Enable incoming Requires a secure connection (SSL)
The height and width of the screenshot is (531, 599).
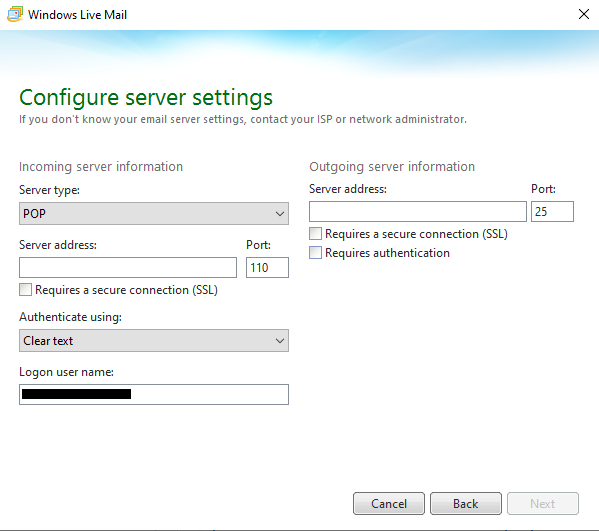click(26, 290)
